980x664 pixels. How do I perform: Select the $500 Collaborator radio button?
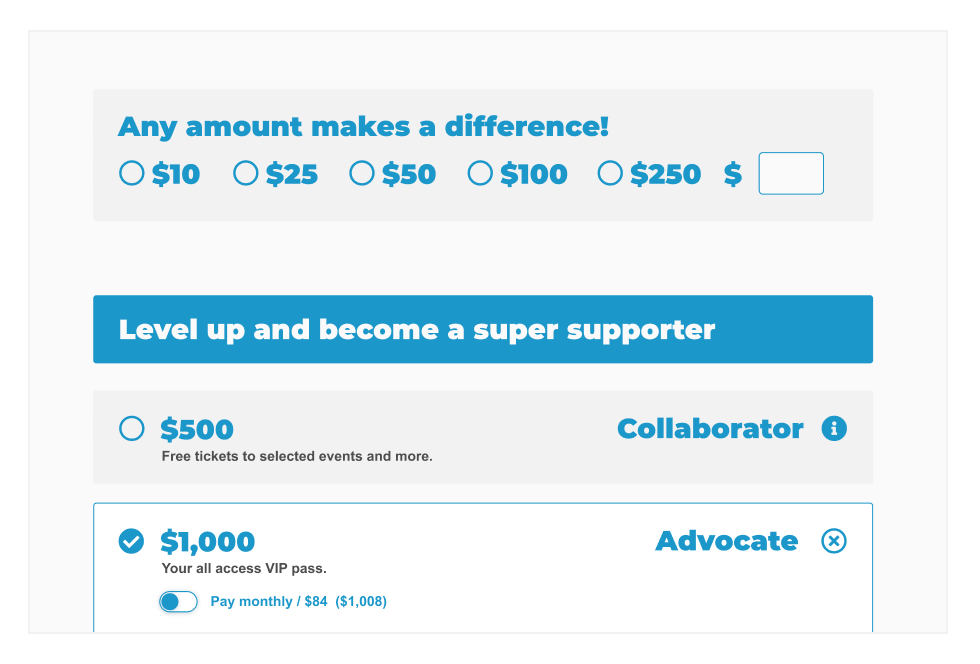132,429
